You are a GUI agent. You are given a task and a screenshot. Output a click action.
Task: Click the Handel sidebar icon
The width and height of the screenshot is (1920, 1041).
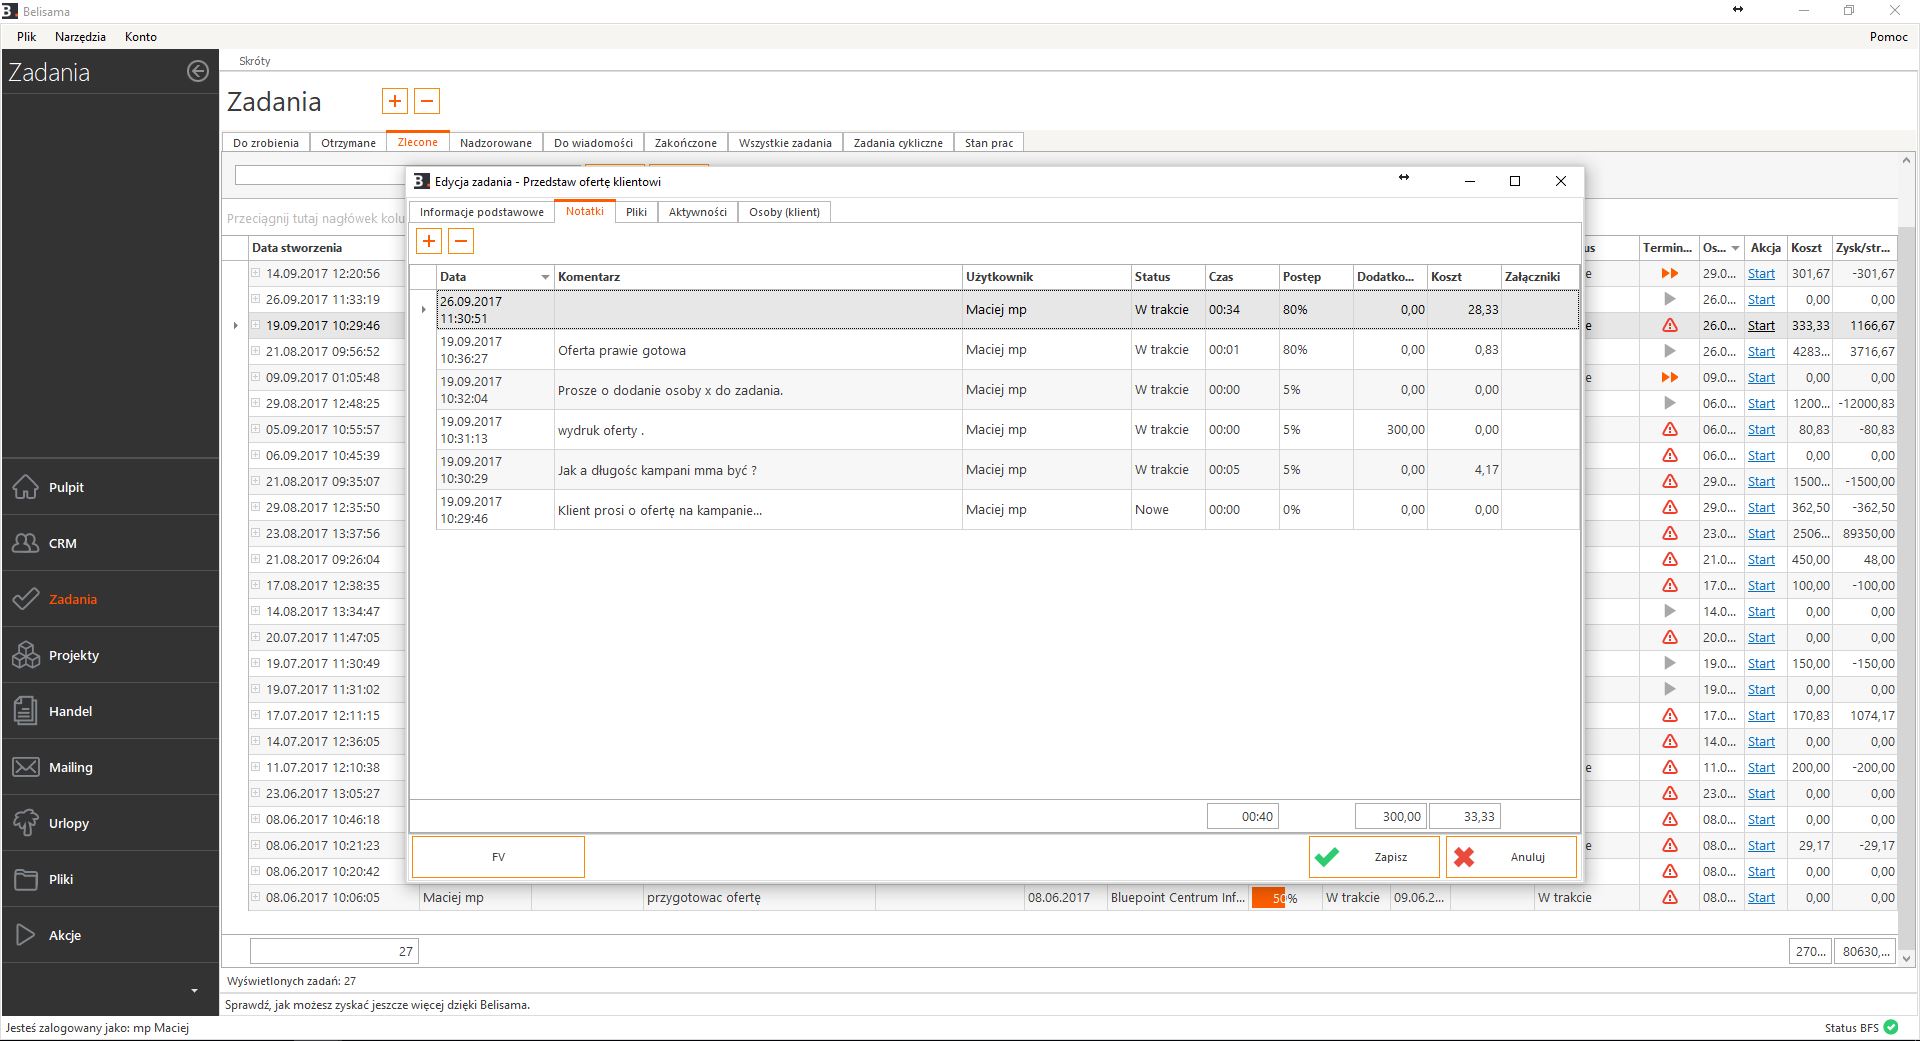(26, 711)
